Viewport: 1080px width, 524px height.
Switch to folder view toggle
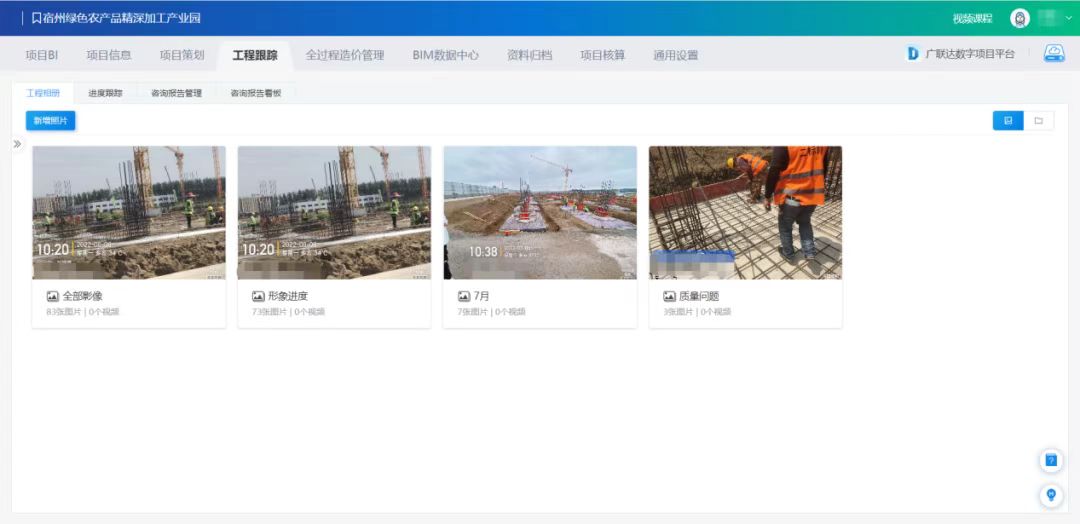point(1039,120)
